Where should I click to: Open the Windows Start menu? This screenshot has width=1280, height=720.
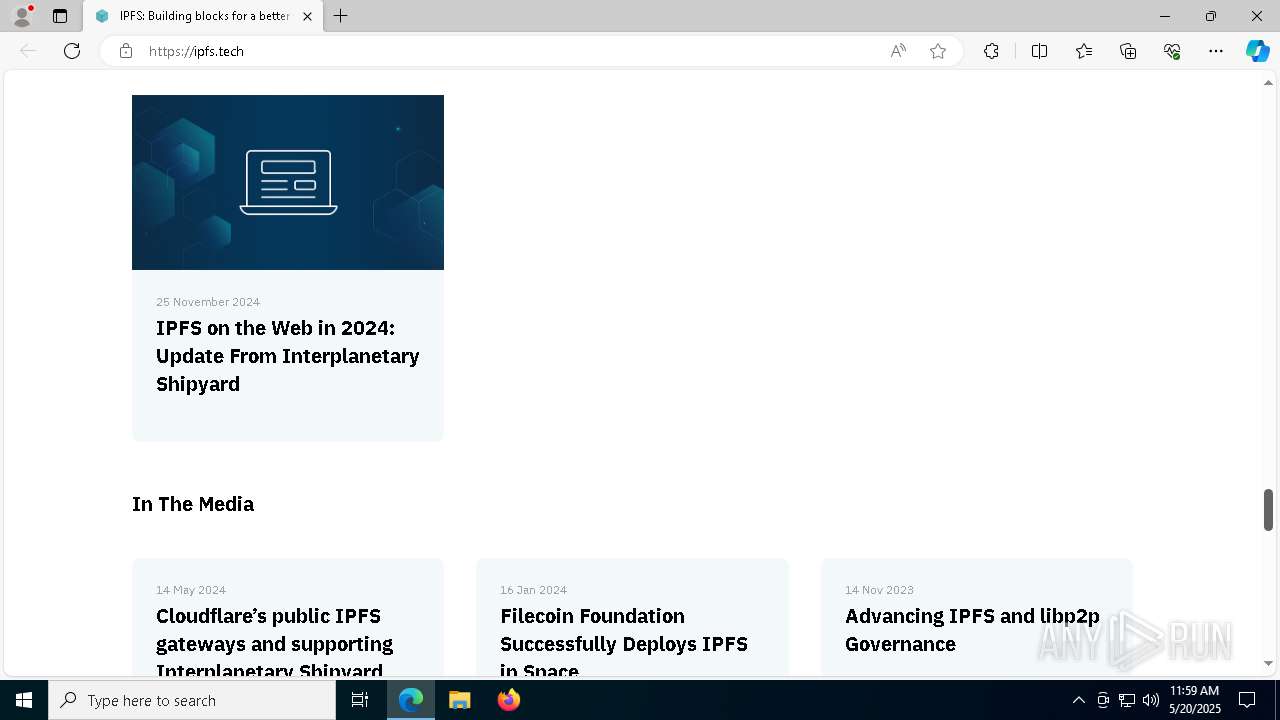[x=24, y=700]
